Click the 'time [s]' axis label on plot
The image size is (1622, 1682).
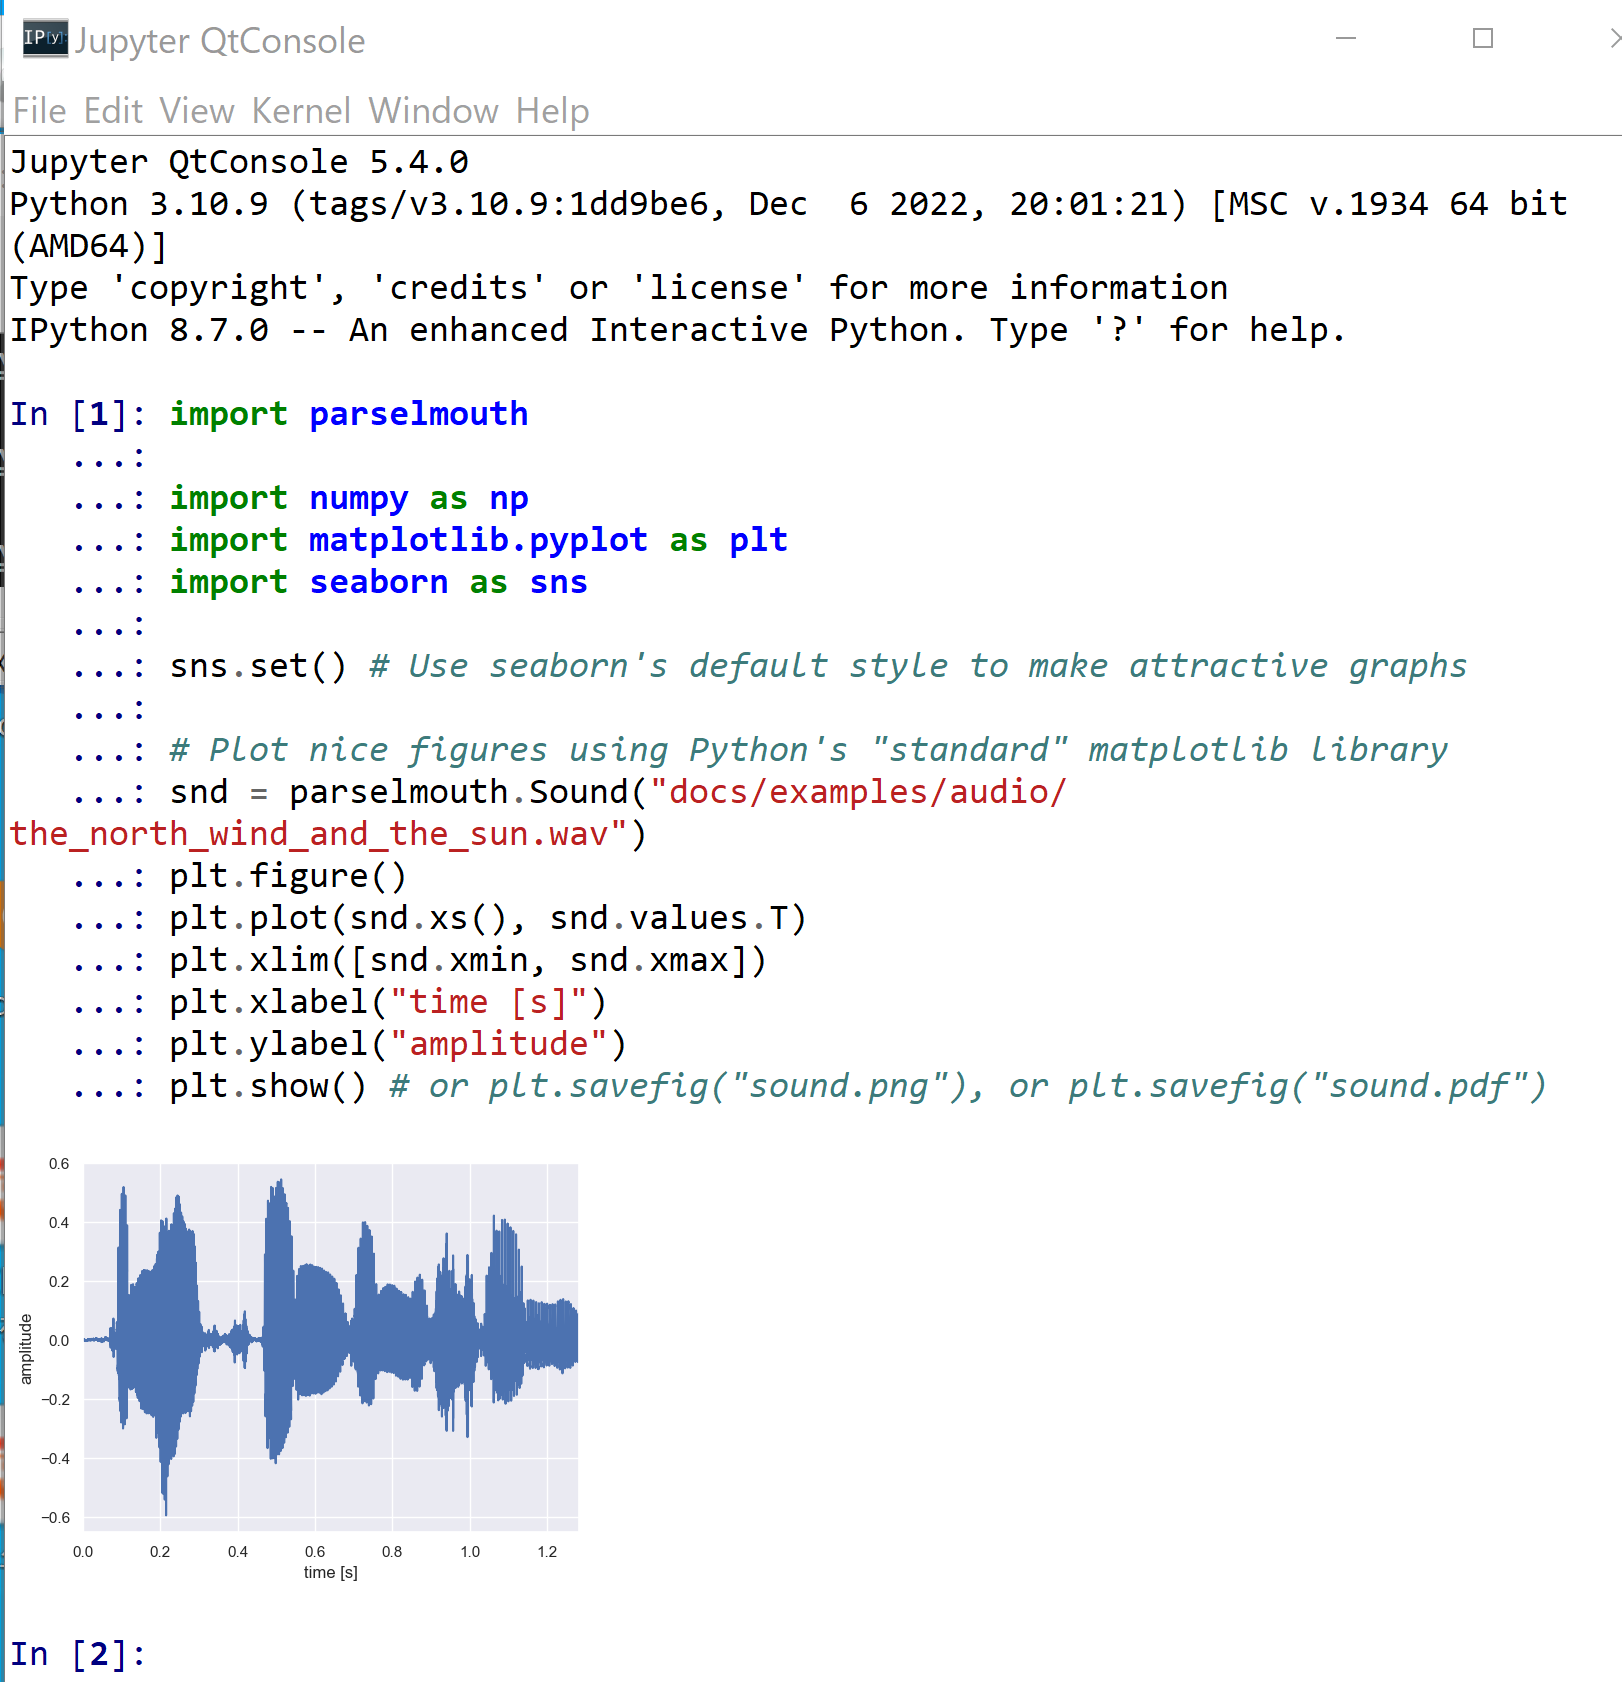click(x=331, y=1572)
